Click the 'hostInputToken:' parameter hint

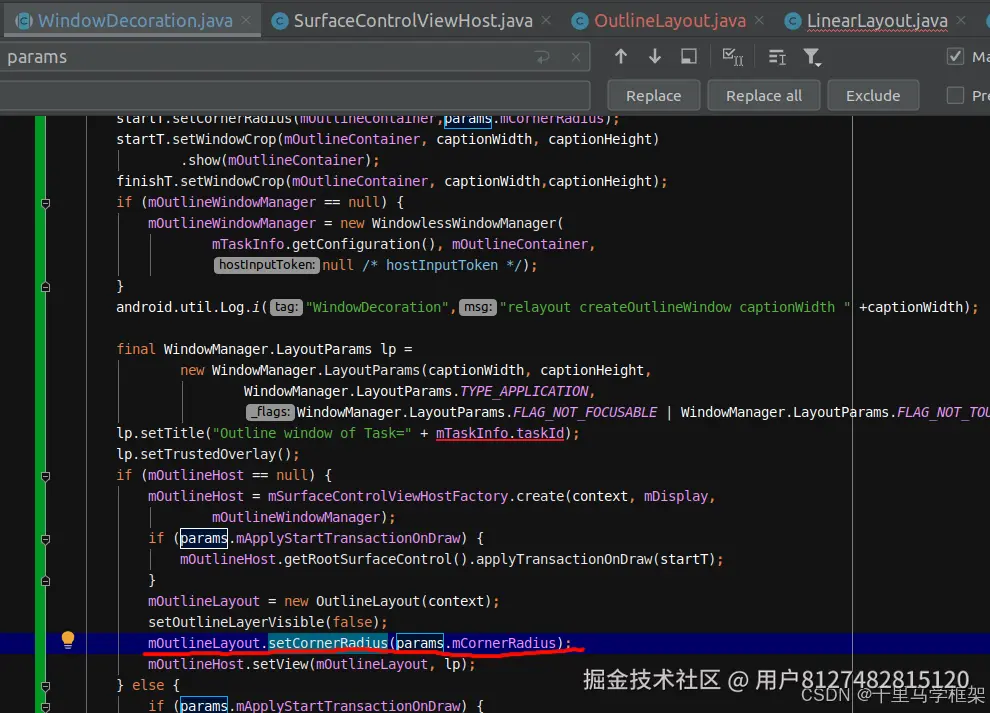pyautogui.click(x=266, y=265)
